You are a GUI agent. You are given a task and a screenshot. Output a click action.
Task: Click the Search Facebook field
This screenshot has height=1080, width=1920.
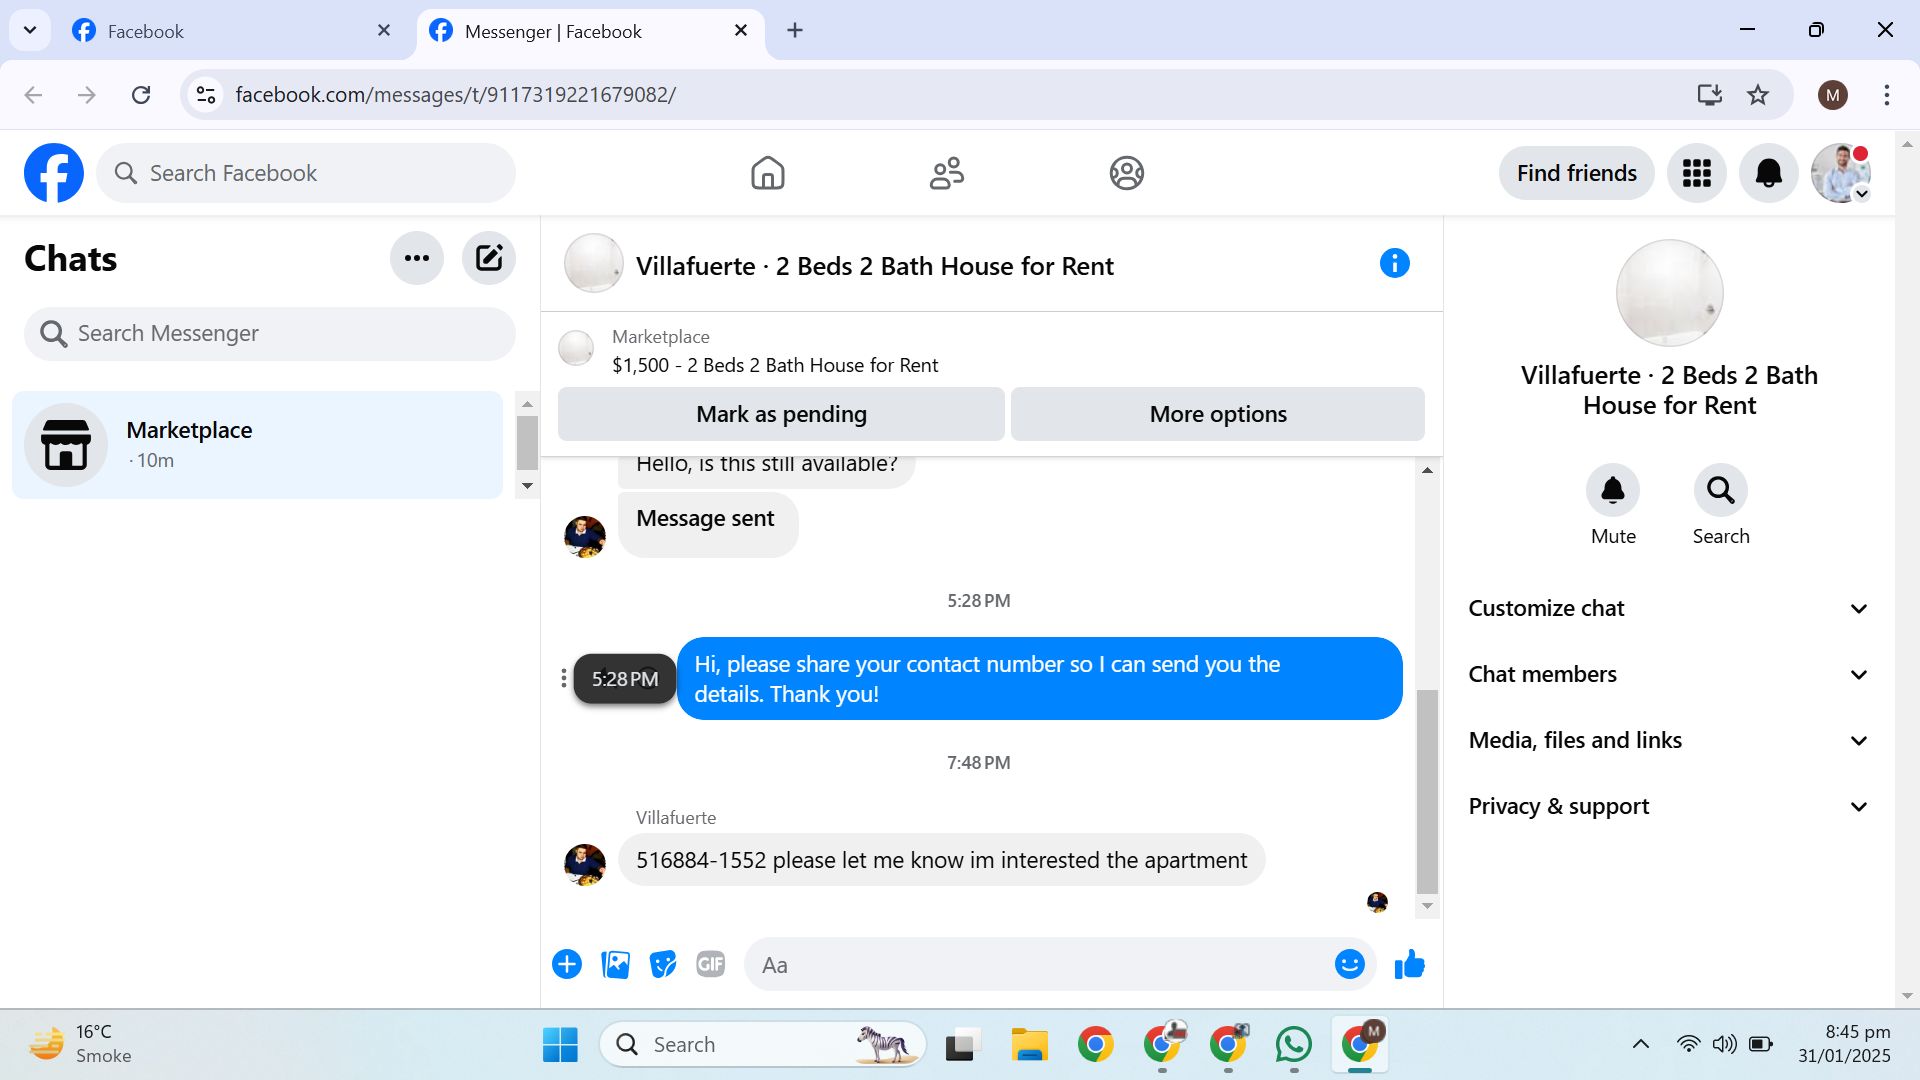coord(306,173)
